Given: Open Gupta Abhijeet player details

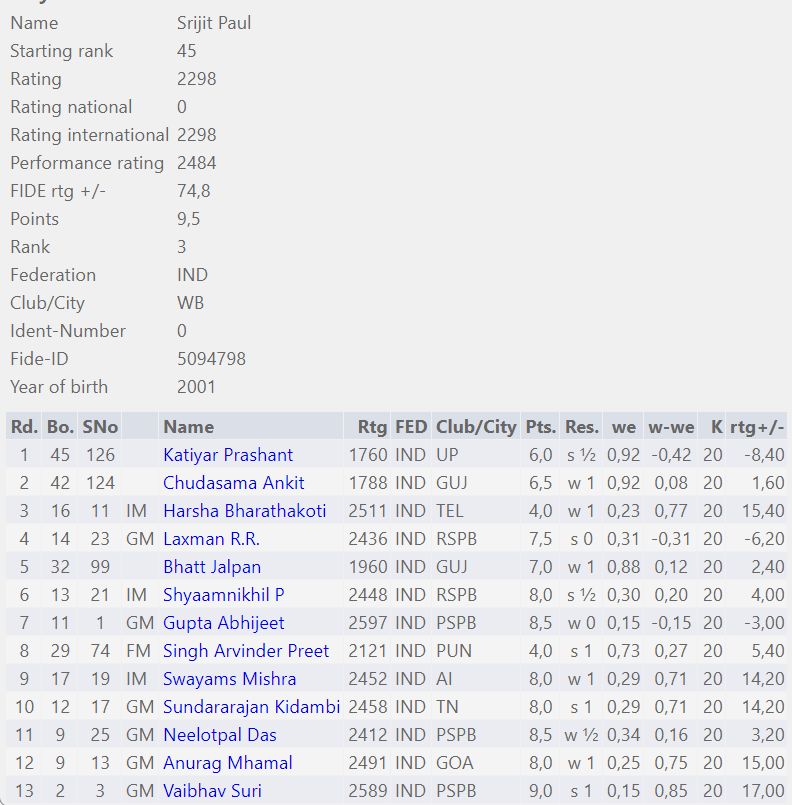Looking at the screenshot, I should click(223, 623).
